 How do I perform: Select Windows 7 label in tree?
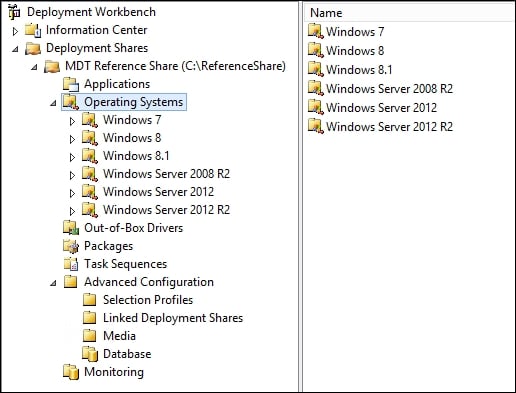(x=132, y=120)
